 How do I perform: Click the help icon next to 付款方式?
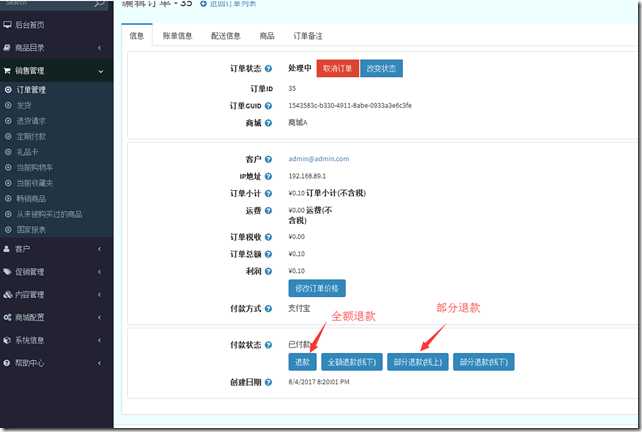point(268,308)
